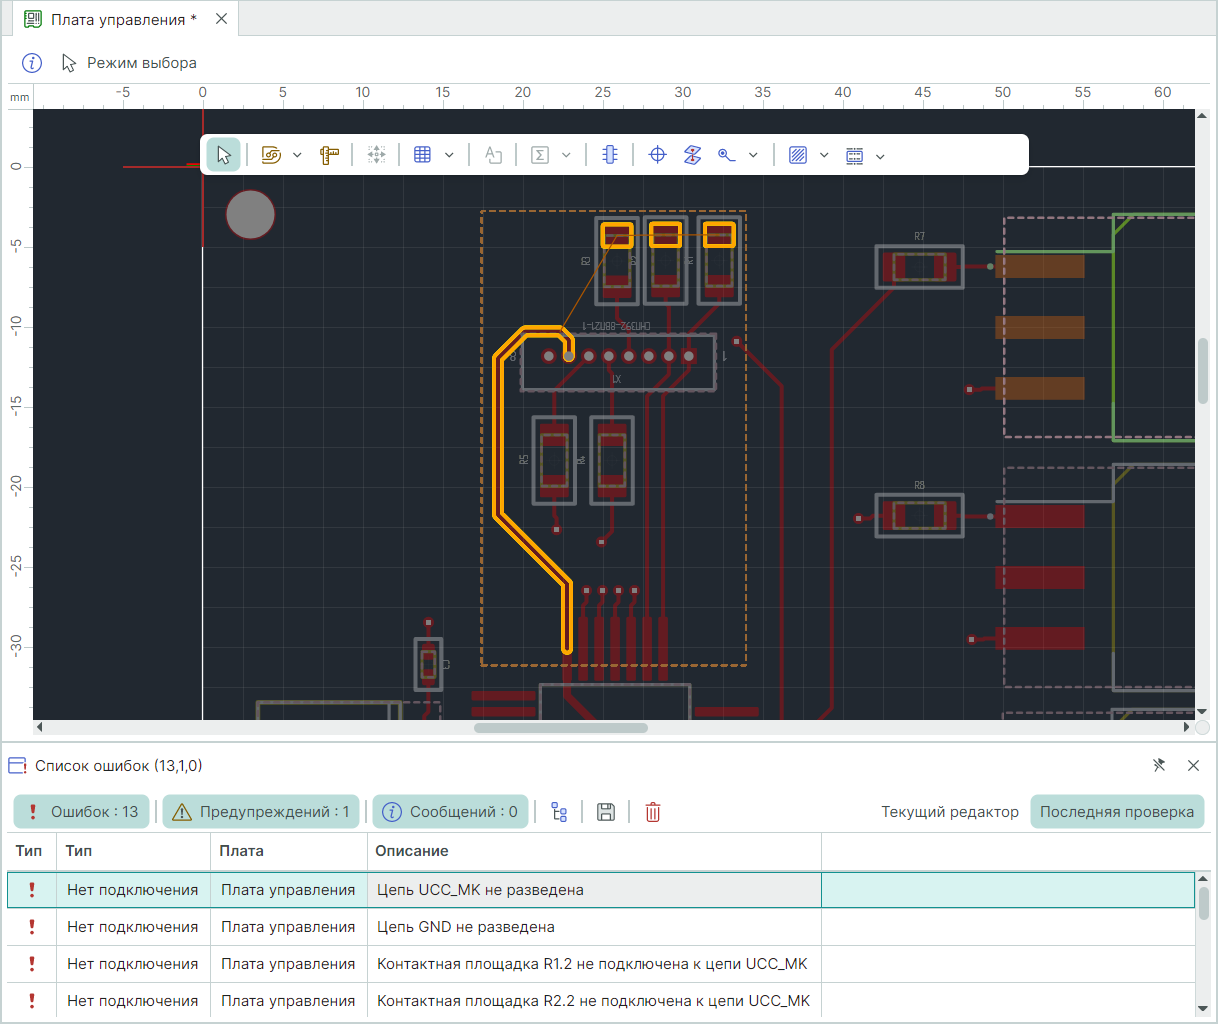
Task: Click the track routing tool icon
Action: [271, 155]
